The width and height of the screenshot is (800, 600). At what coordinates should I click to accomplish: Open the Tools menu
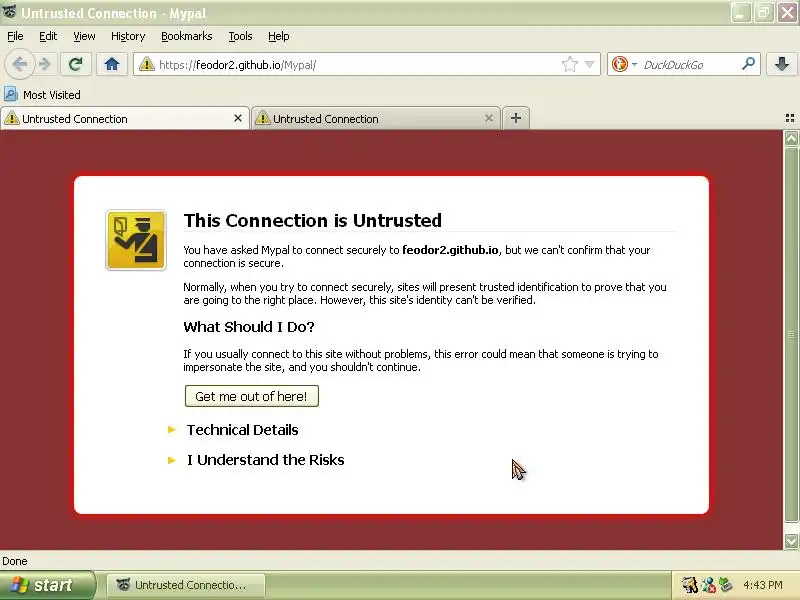pos(240,36)
